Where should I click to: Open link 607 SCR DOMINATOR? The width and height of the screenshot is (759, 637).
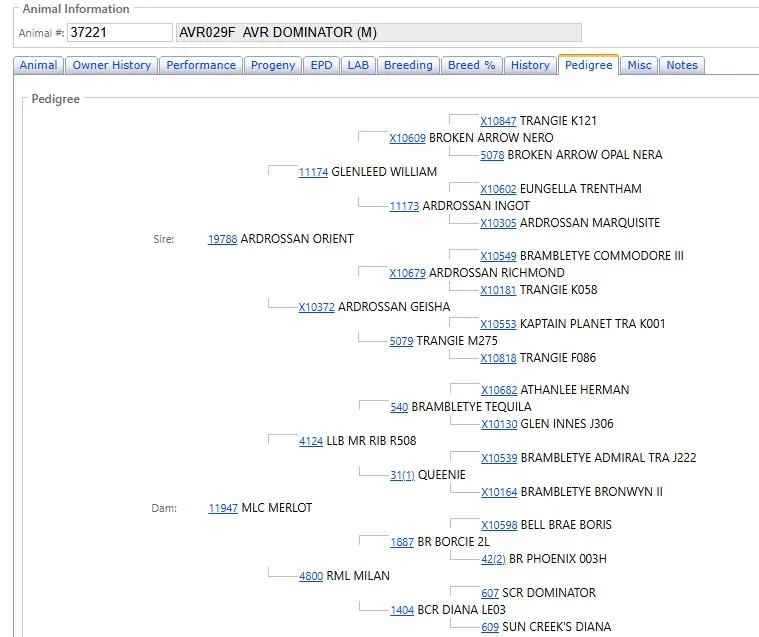pyautogui.click(x=490, y=593)
